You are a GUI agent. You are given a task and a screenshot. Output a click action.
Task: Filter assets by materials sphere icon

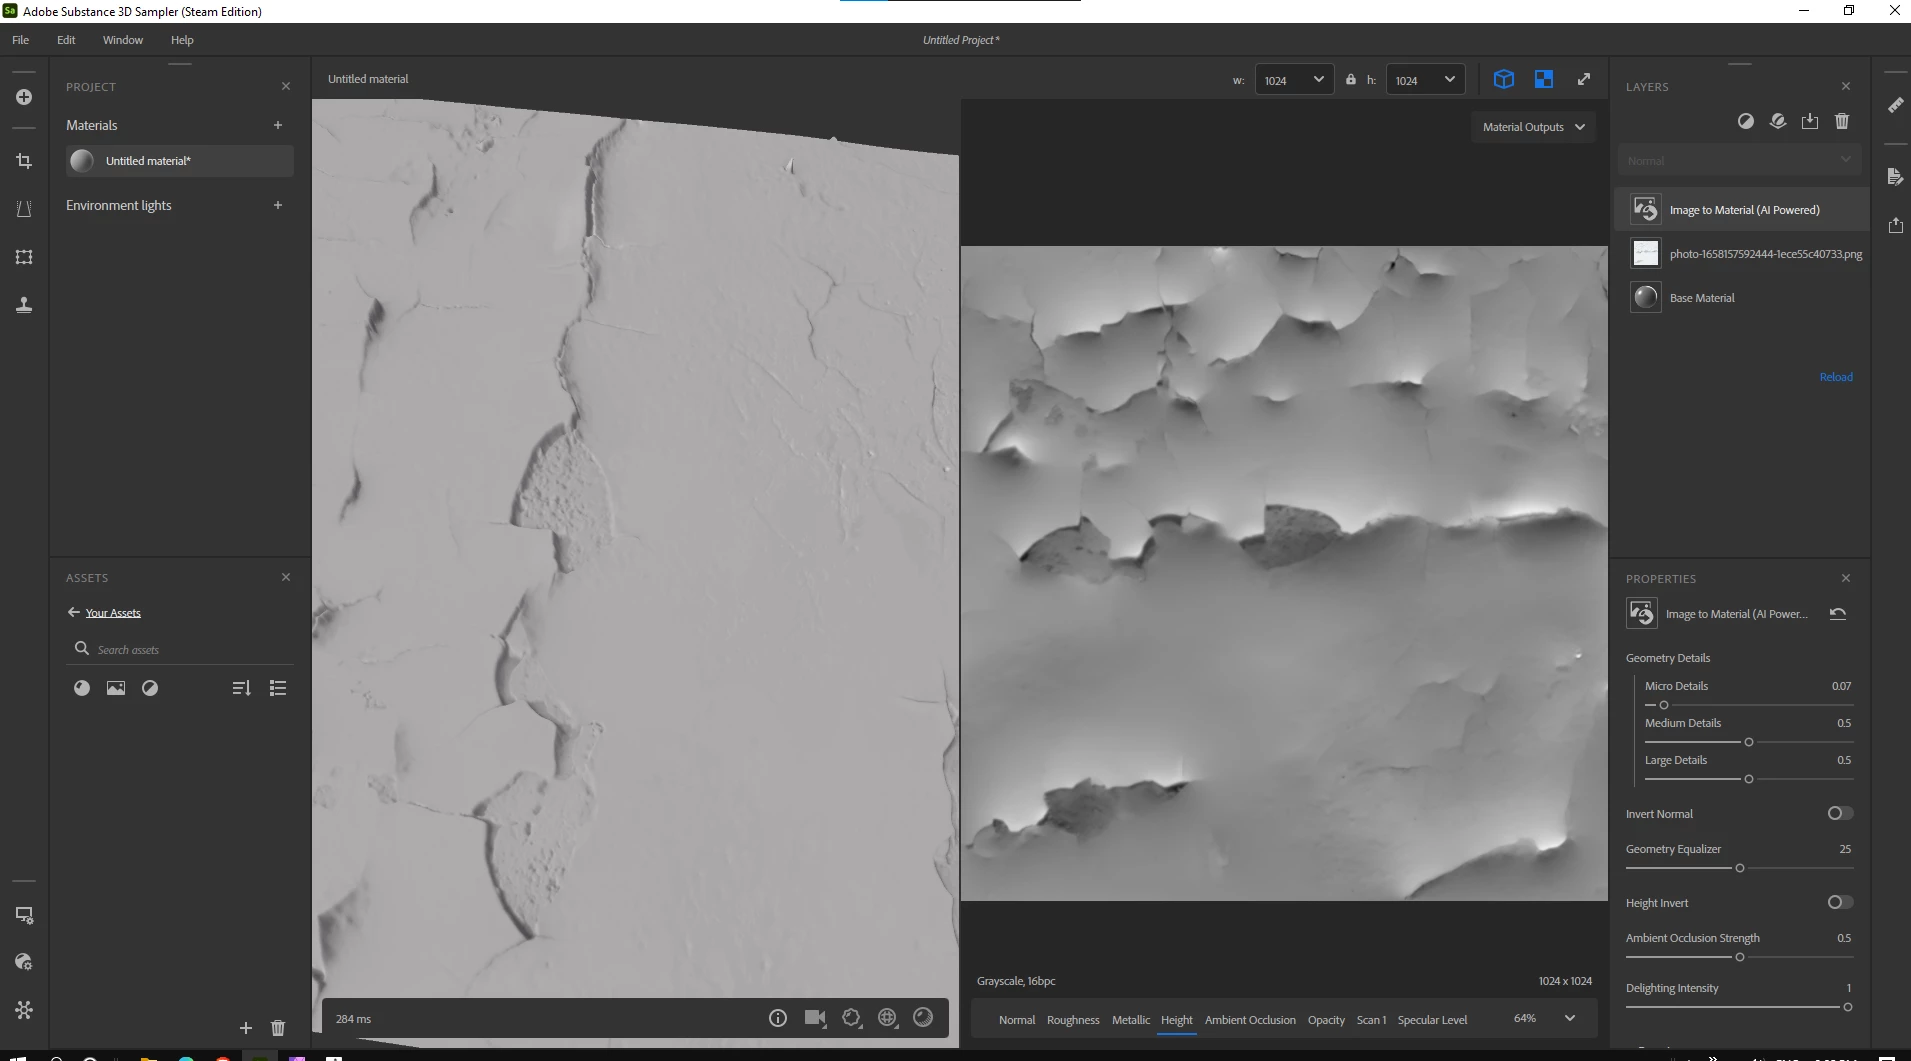tap(82, 688)
